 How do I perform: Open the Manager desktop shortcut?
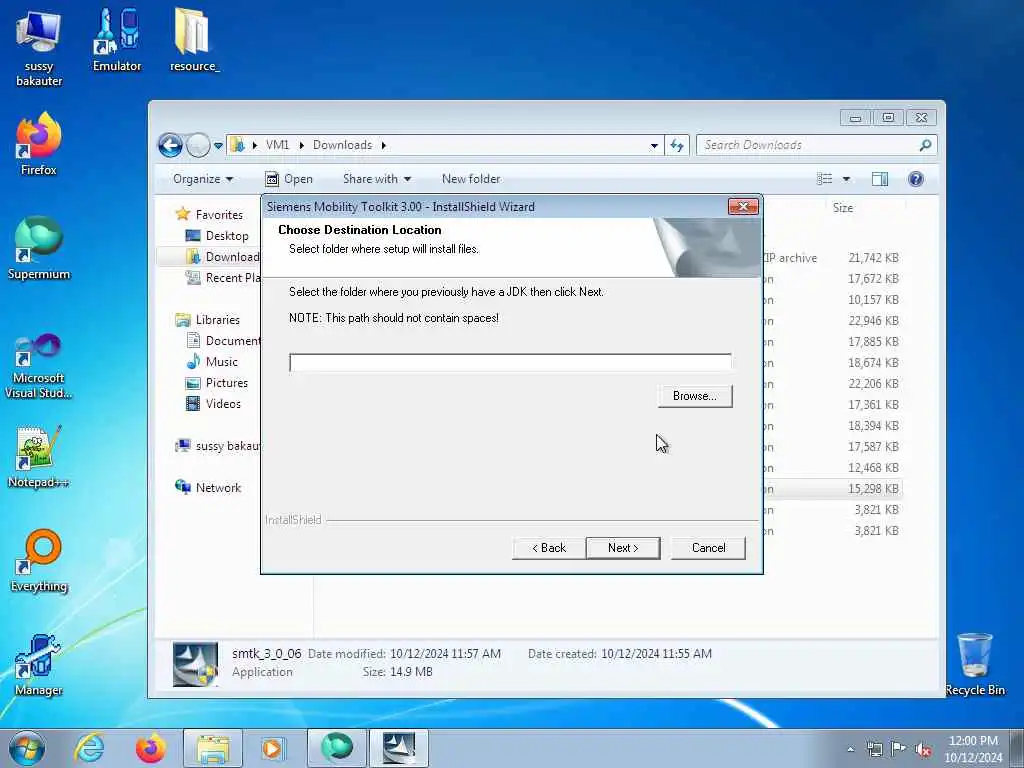39,664
